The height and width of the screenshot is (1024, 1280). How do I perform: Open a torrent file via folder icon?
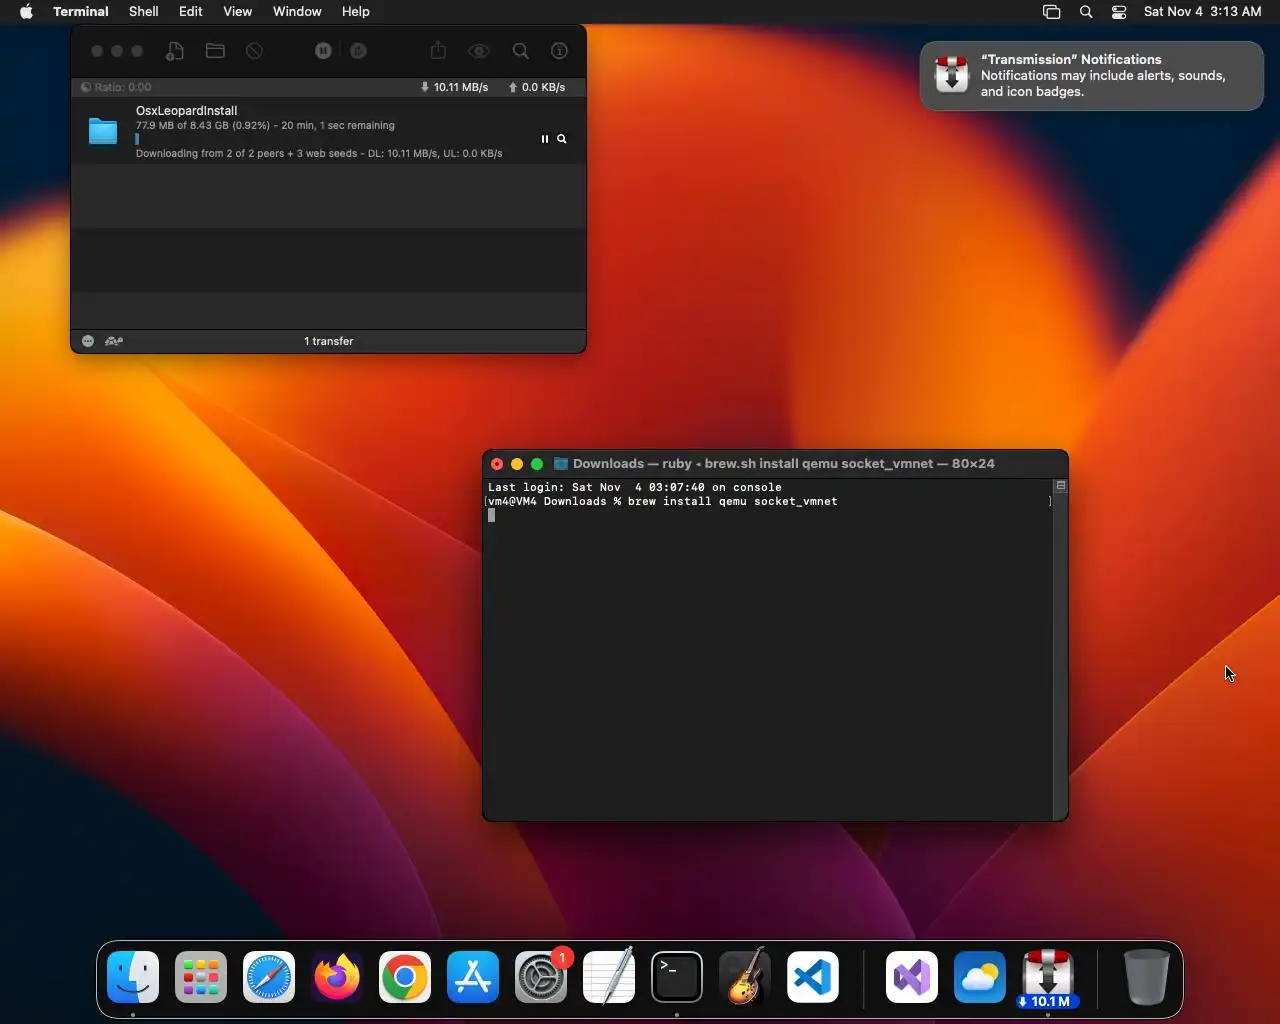(215, 51)
